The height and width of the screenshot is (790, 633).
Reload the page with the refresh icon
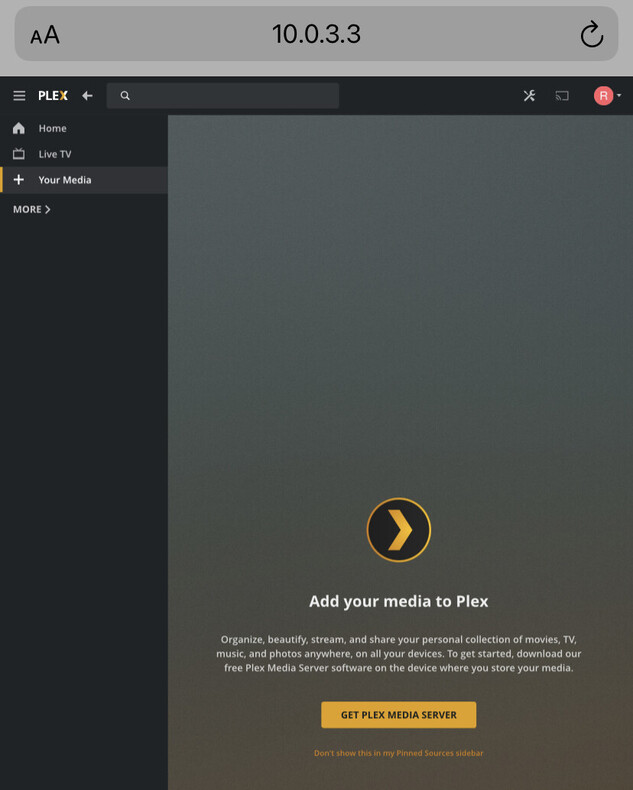click(592, 34)
